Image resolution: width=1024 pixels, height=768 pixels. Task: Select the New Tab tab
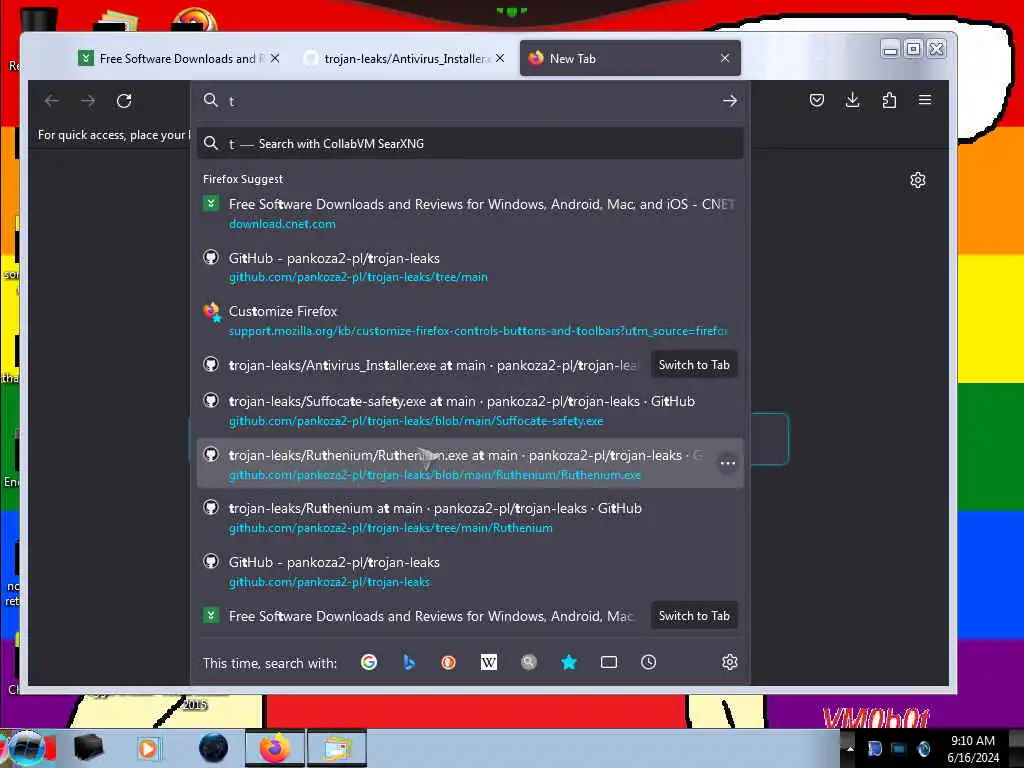point(630,58)
